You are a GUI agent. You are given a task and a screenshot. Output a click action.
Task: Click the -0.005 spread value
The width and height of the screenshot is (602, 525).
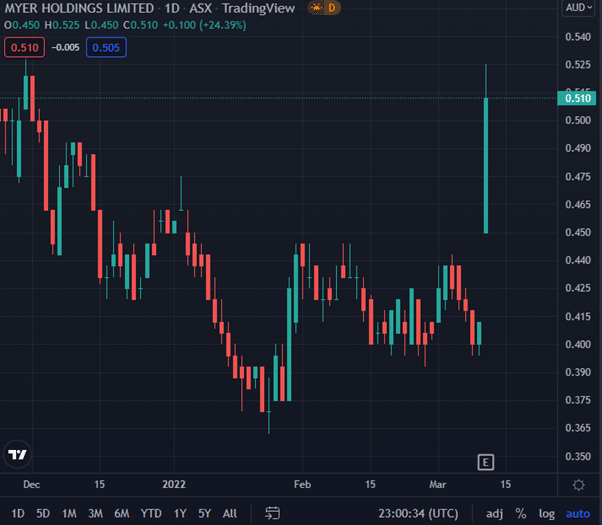coord(66,48)
